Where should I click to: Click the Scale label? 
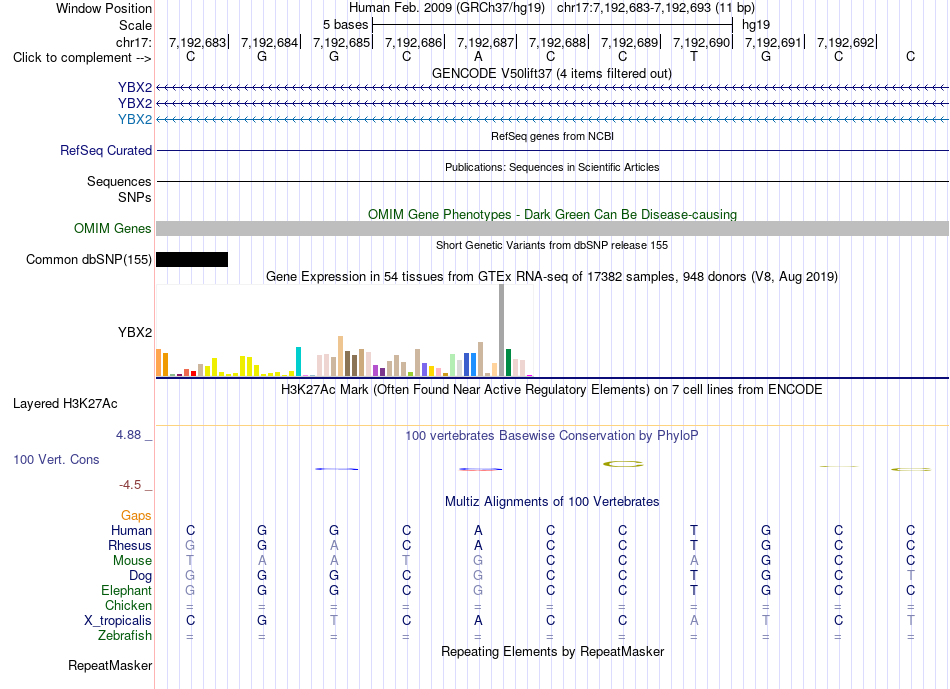tap(135, 25)
